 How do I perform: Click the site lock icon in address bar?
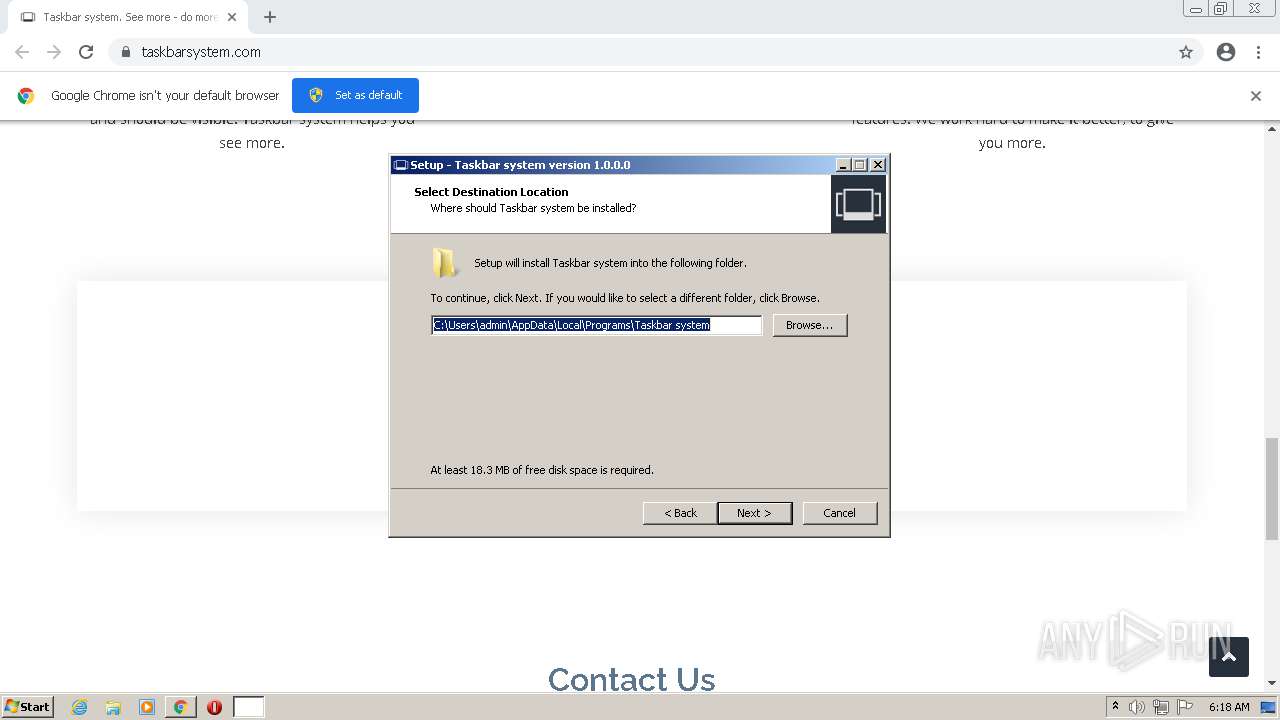(125, 52)
